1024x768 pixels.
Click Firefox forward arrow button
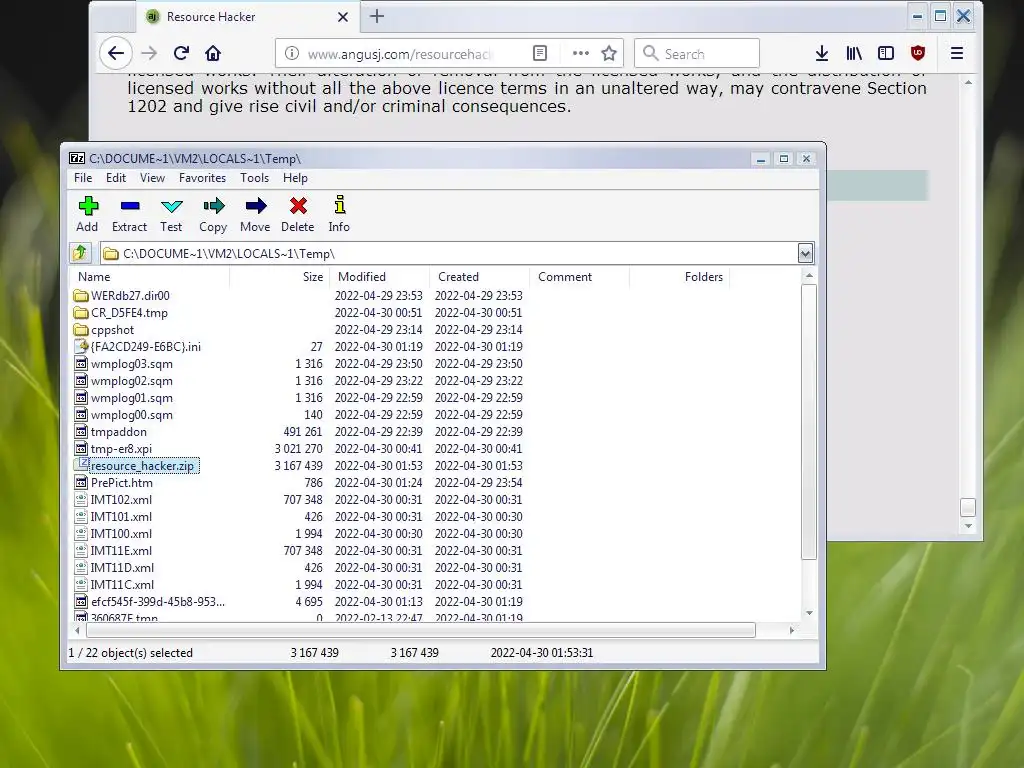click(x=150, y=54)
